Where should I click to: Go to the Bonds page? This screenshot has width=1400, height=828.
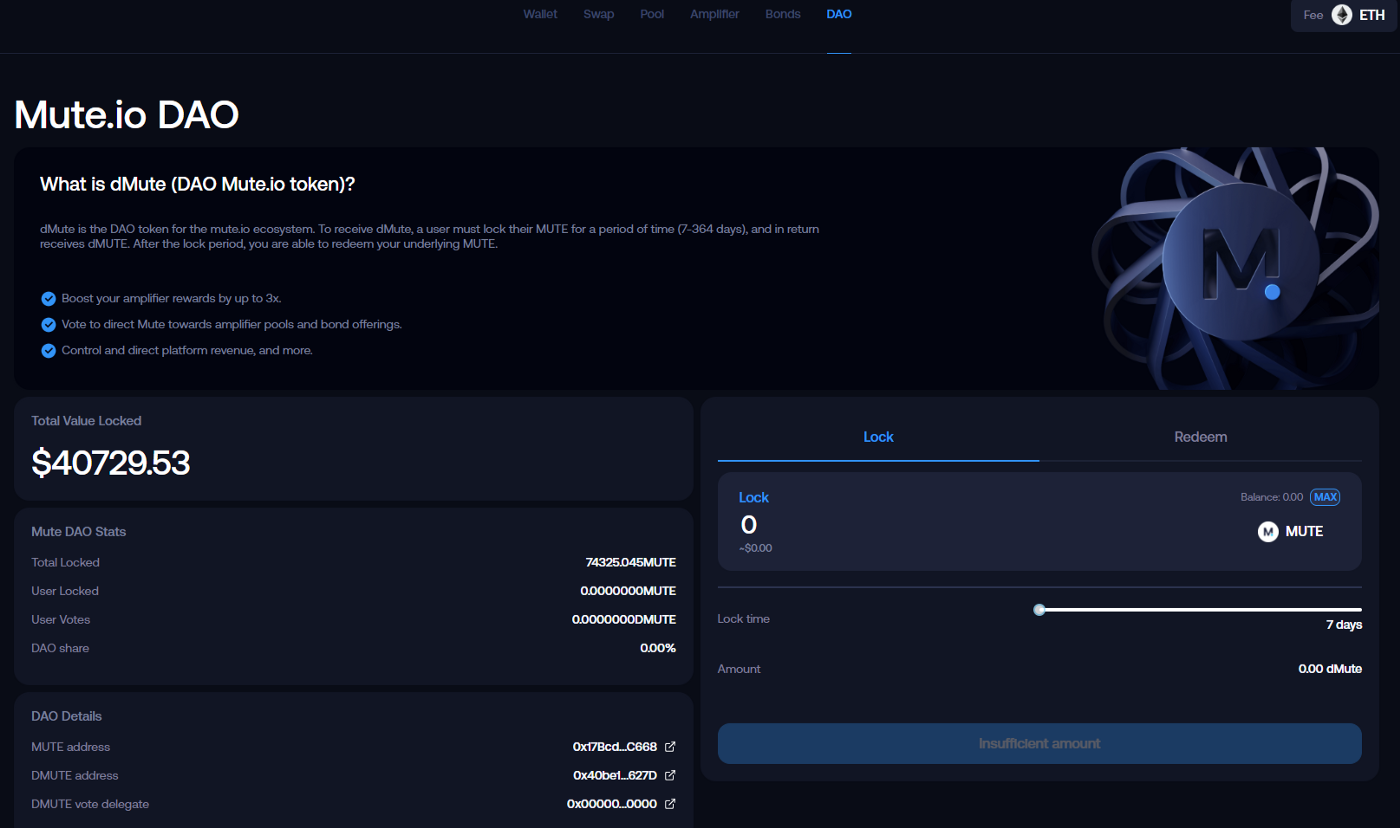coord(783,14)
